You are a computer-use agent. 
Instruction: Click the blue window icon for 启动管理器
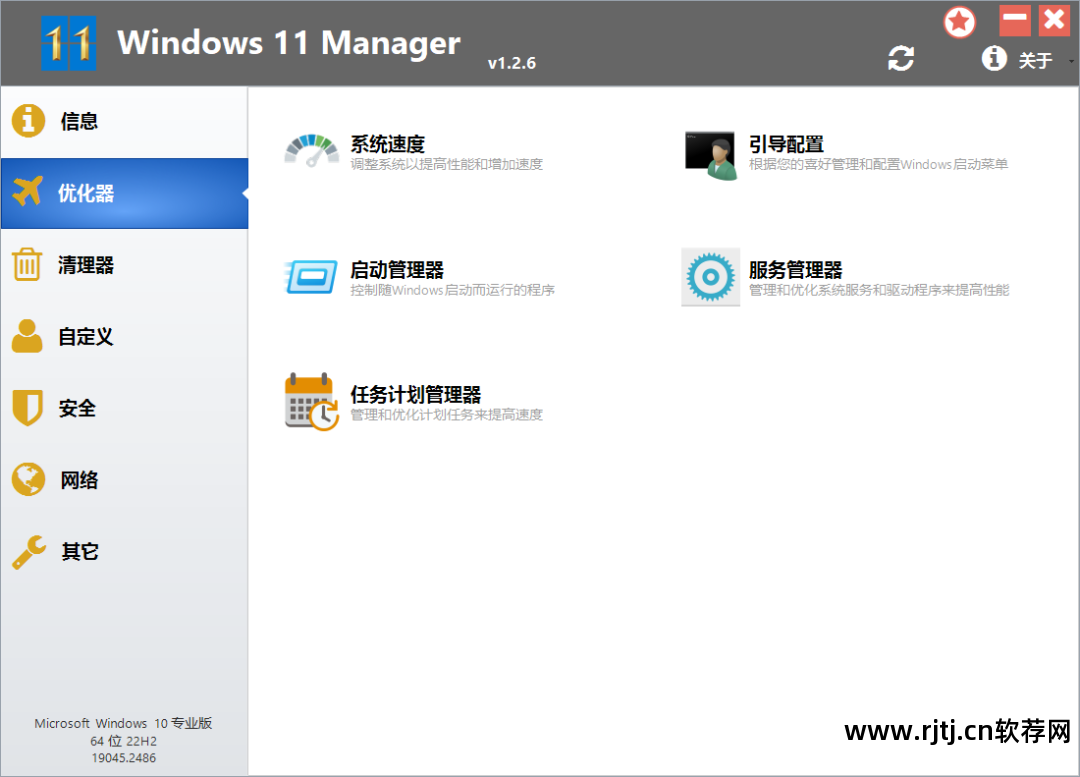pyautogui.click(x=311, y=277)
